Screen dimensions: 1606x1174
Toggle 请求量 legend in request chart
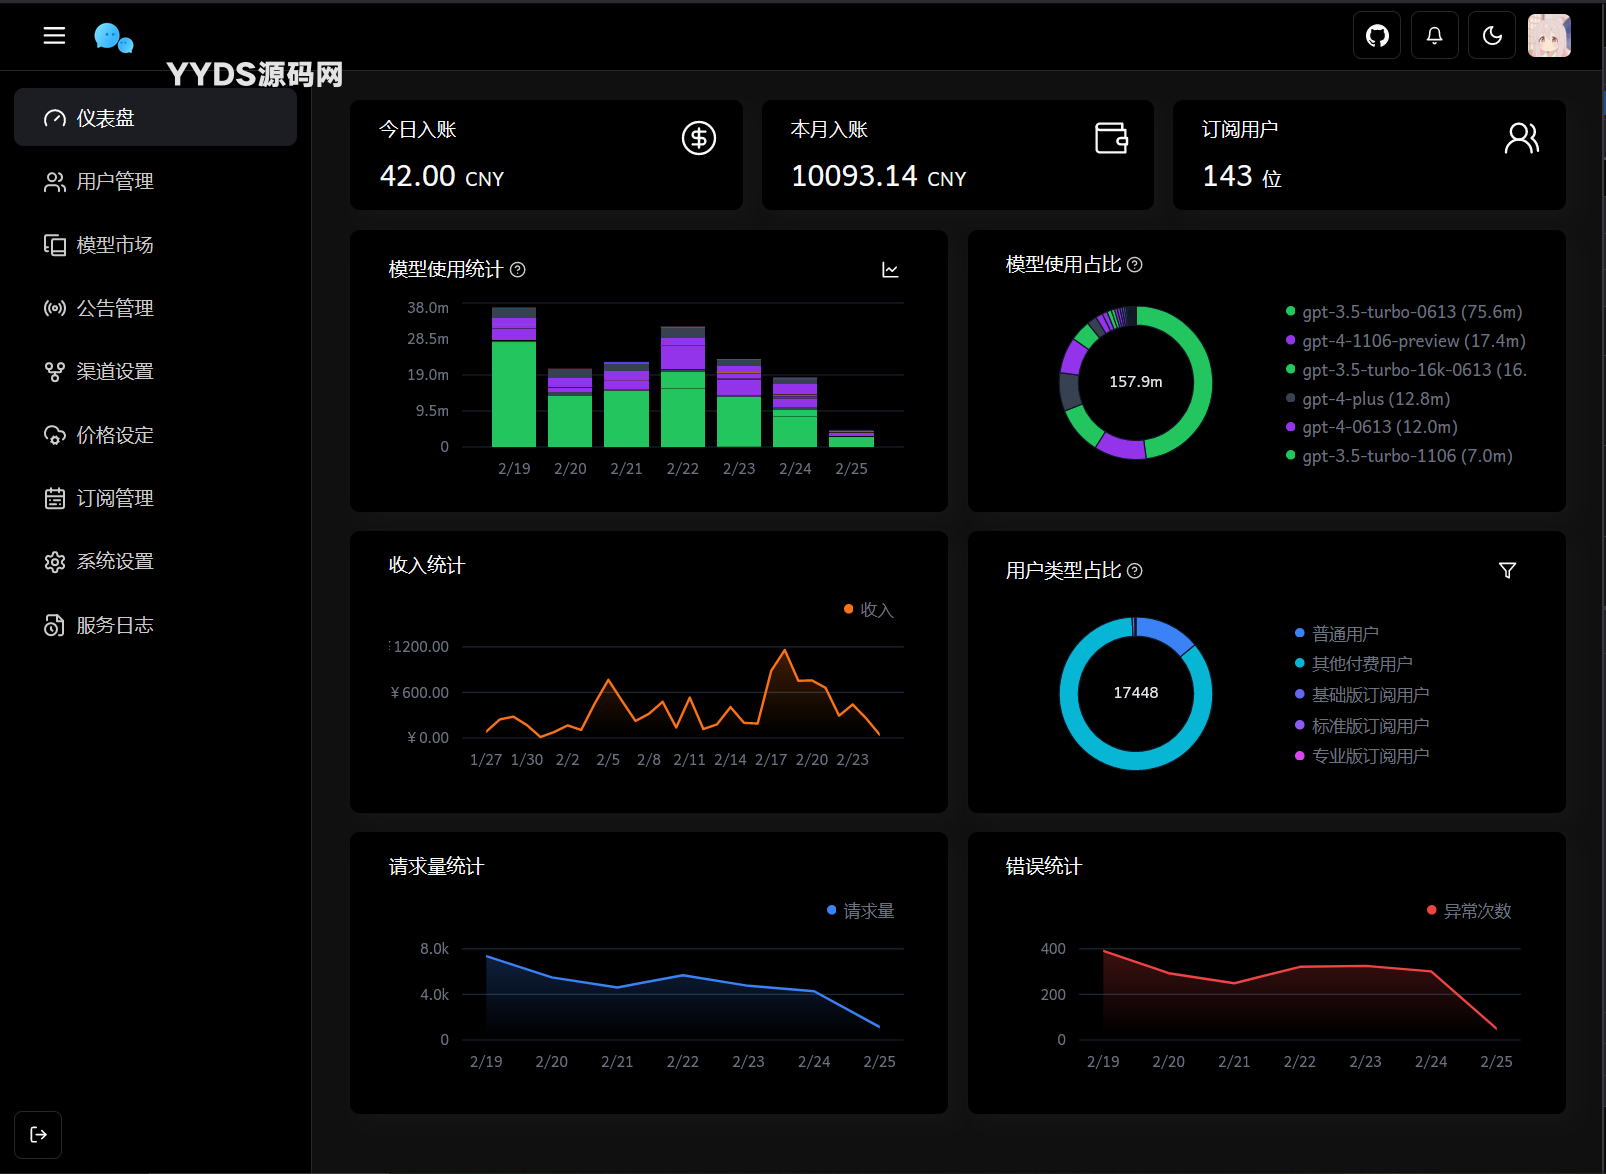(860, 911)
